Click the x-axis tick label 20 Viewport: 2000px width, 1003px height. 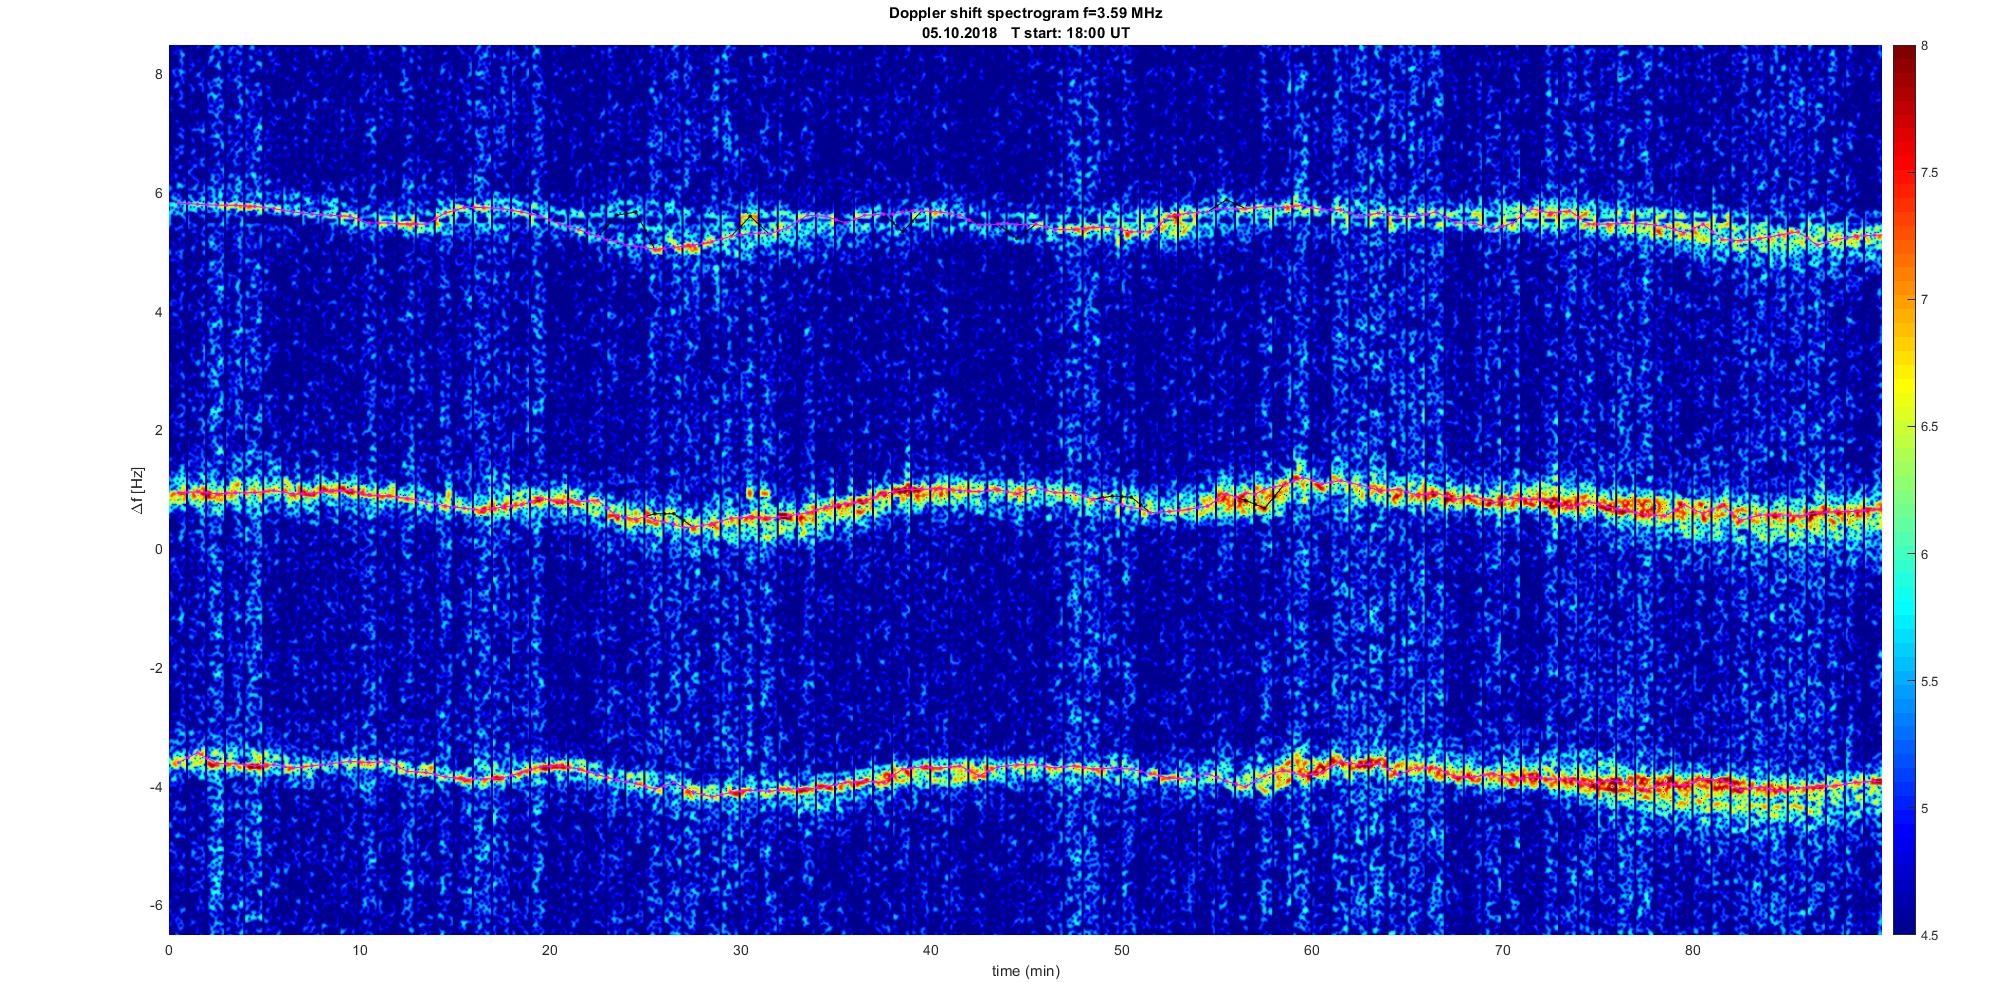(x=550, y=950)
